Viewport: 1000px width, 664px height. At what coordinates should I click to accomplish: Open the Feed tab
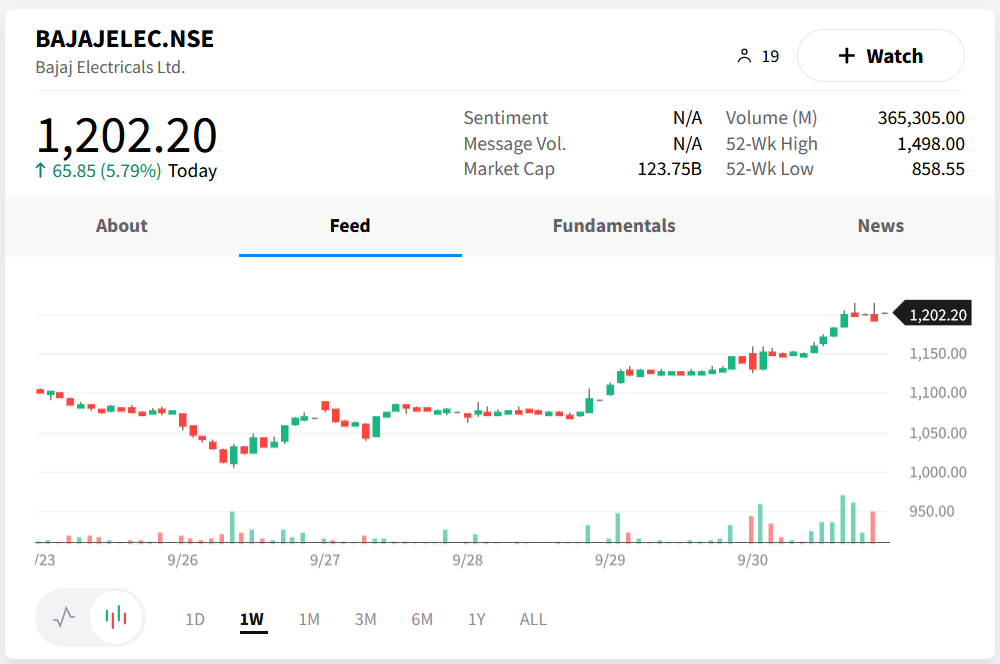point(350,226)
